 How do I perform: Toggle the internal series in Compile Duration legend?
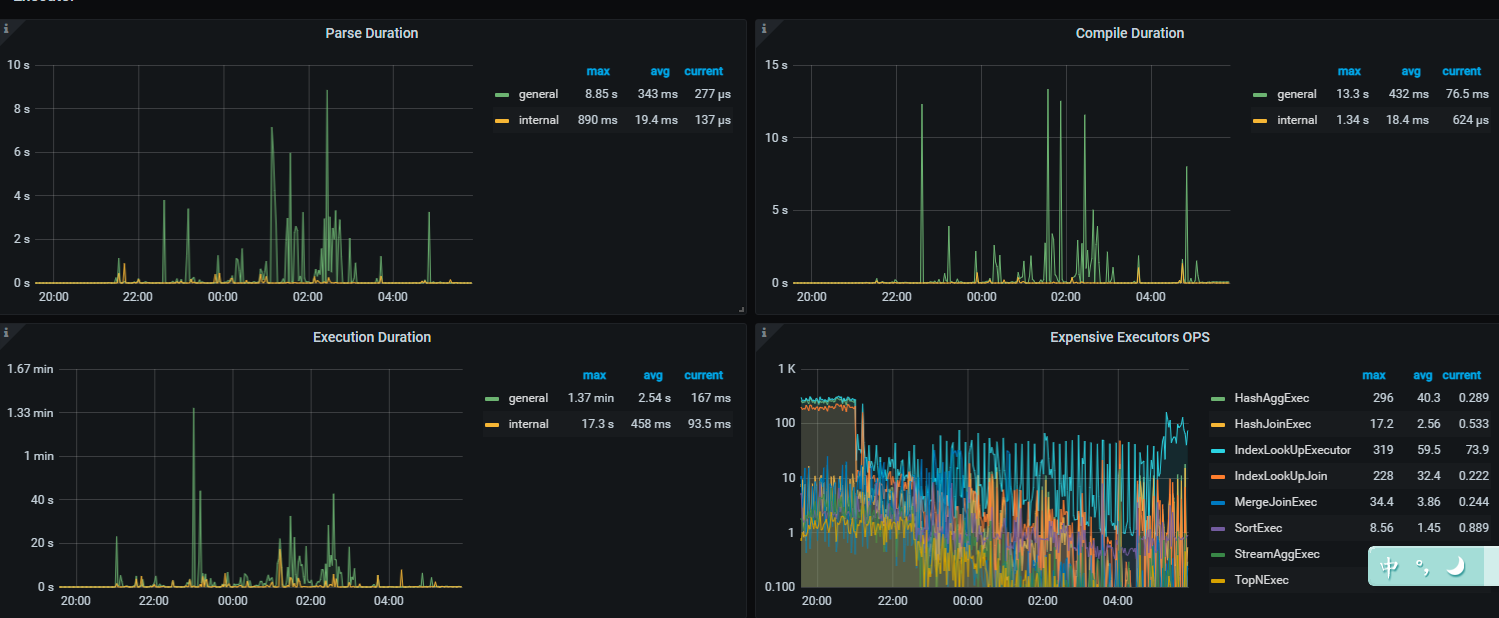[1296, 120]
